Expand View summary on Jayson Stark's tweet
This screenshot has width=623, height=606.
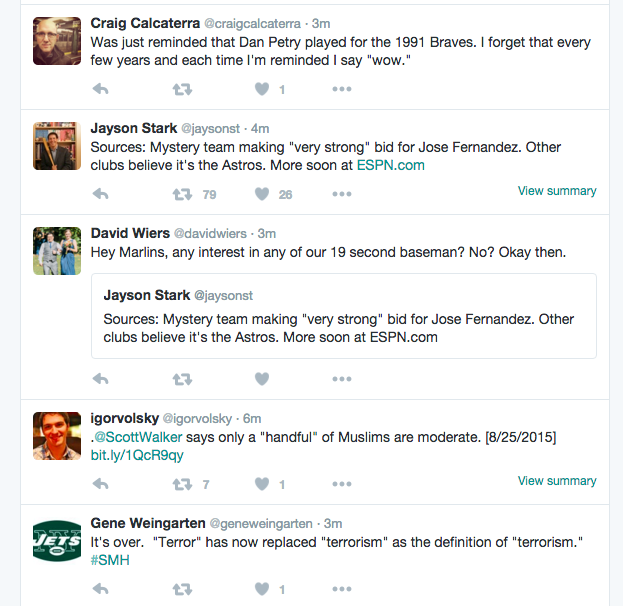[556, 191]
